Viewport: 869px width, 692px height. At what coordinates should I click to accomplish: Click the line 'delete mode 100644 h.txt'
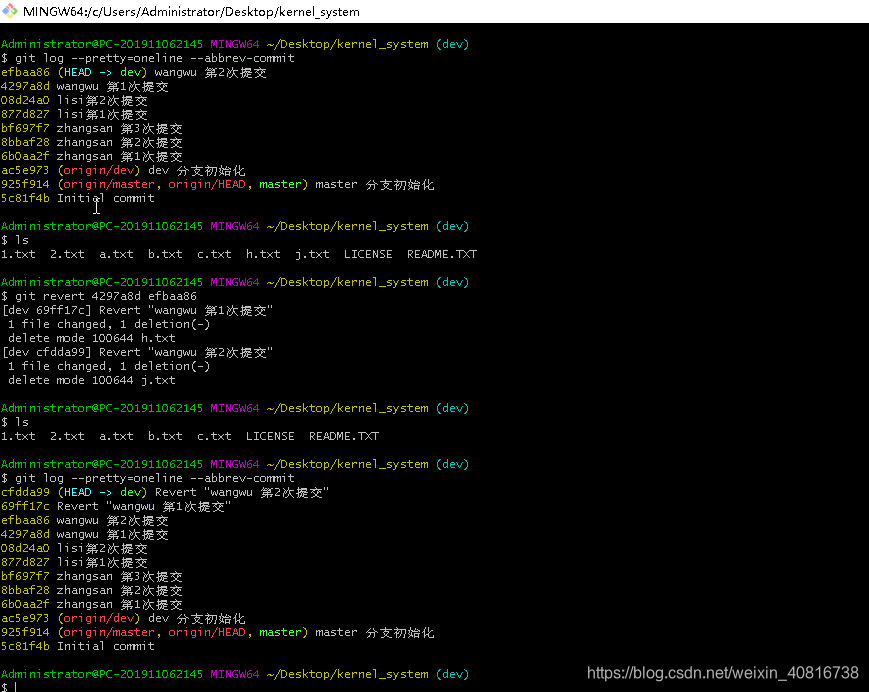click(x=91, y=338)
